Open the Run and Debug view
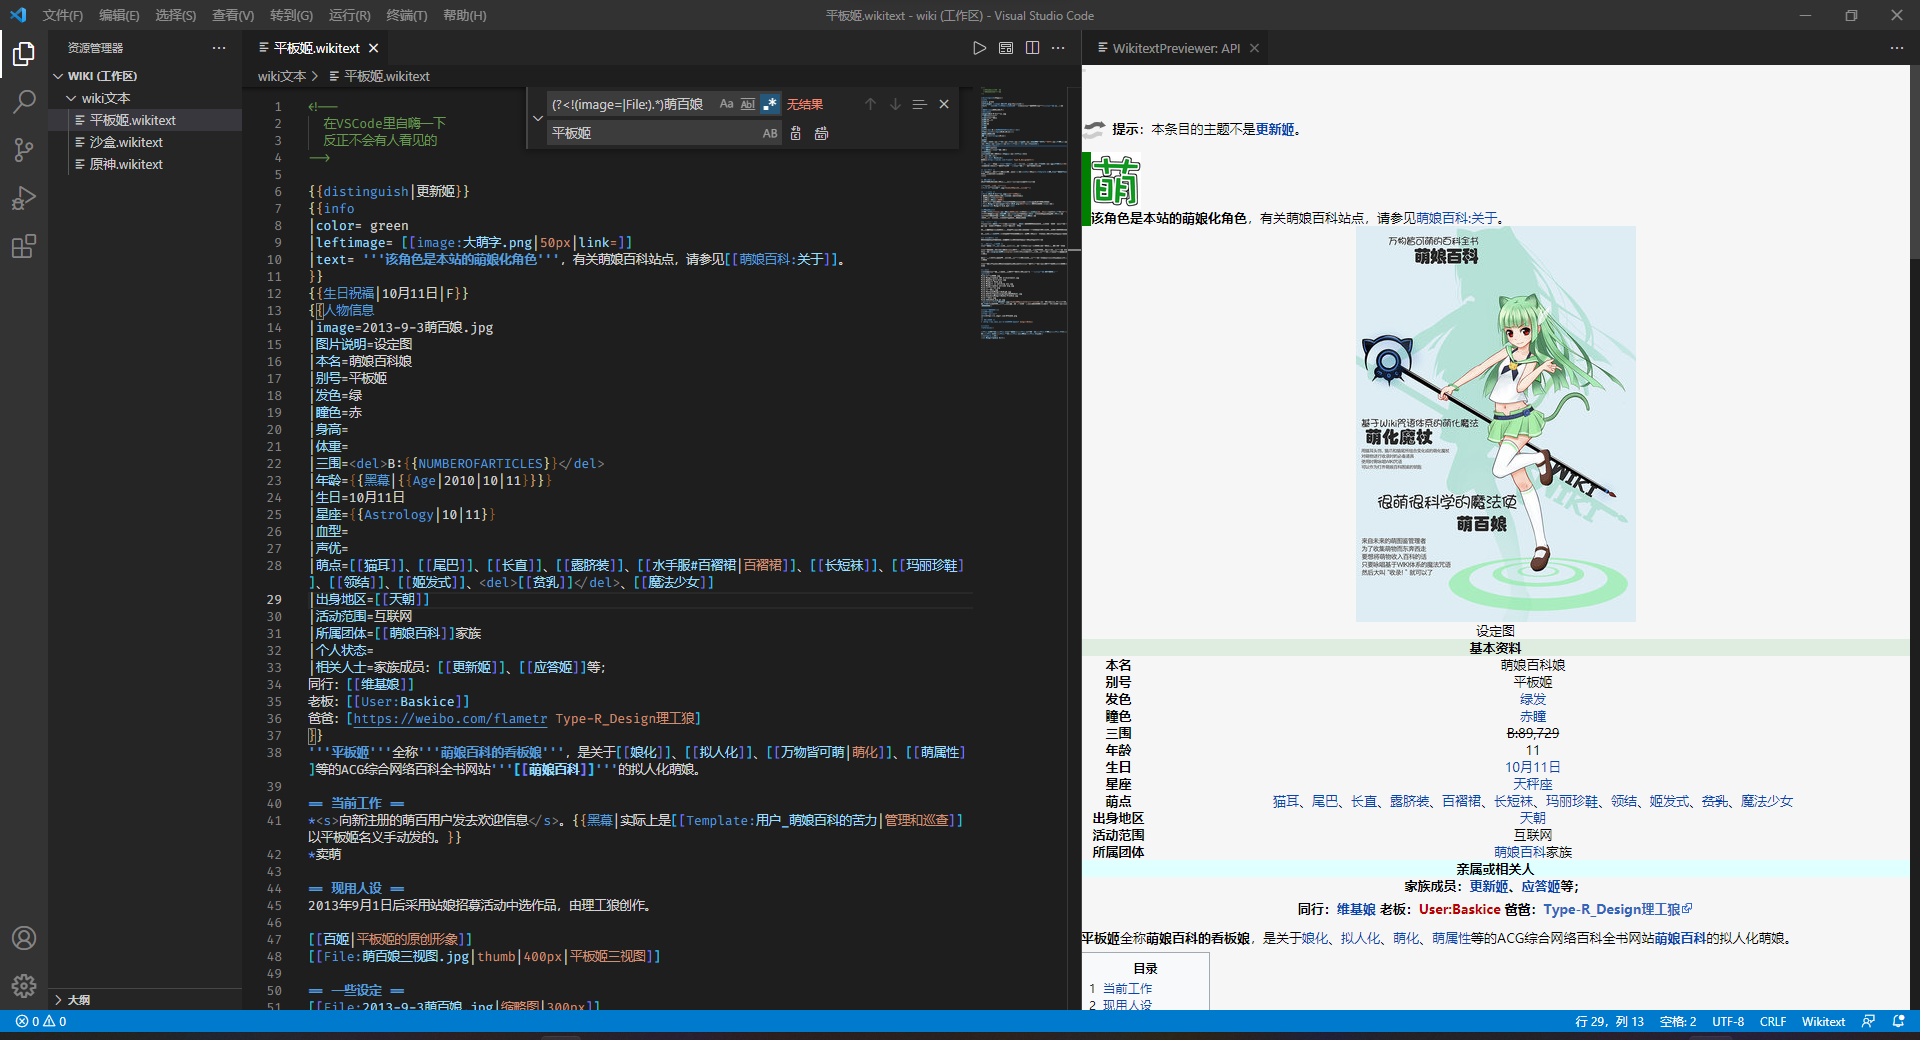Viewport: 1920px width, 1040px height. coord(24,198)
